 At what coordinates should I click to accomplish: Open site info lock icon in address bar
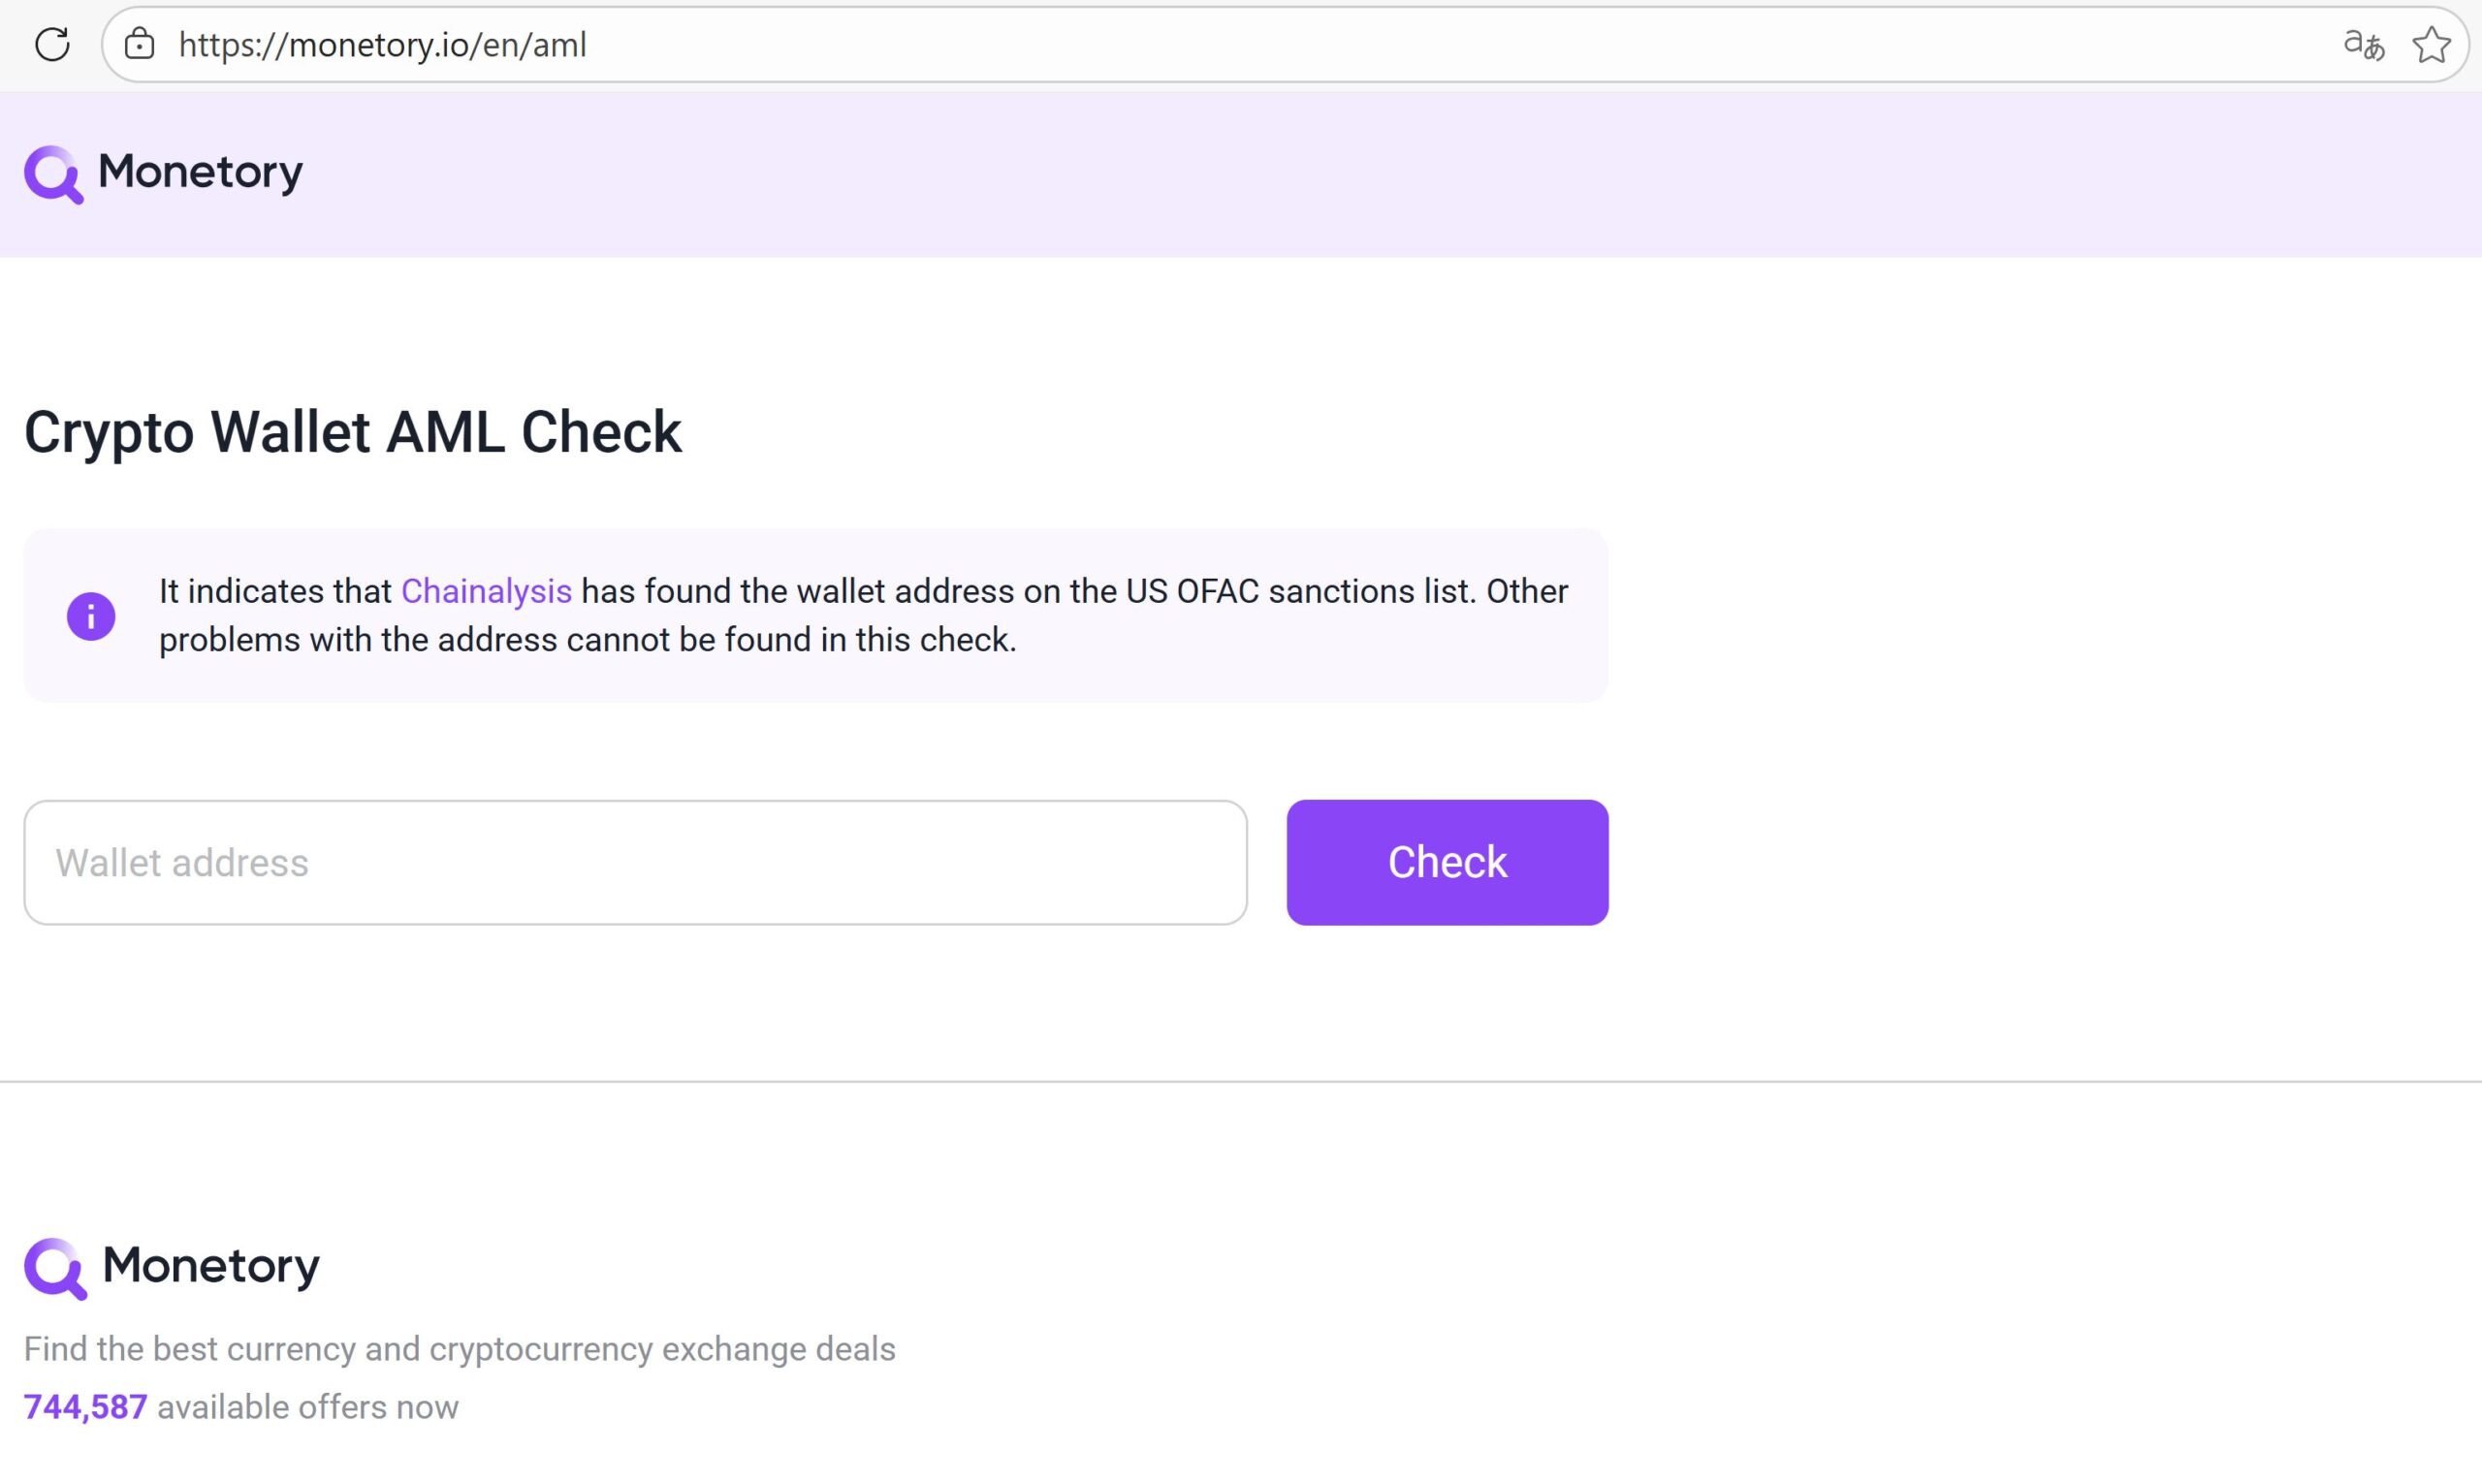click(x=140, y=44)
